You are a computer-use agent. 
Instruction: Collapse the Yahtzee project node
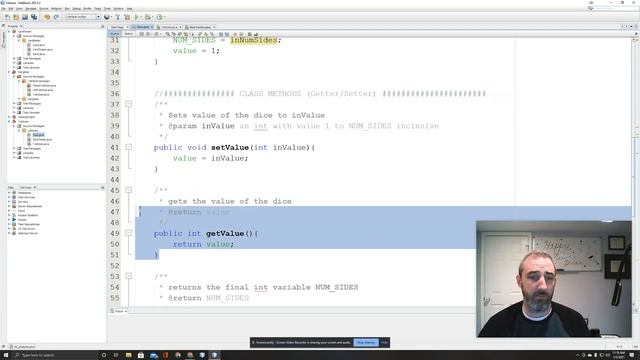9,121
